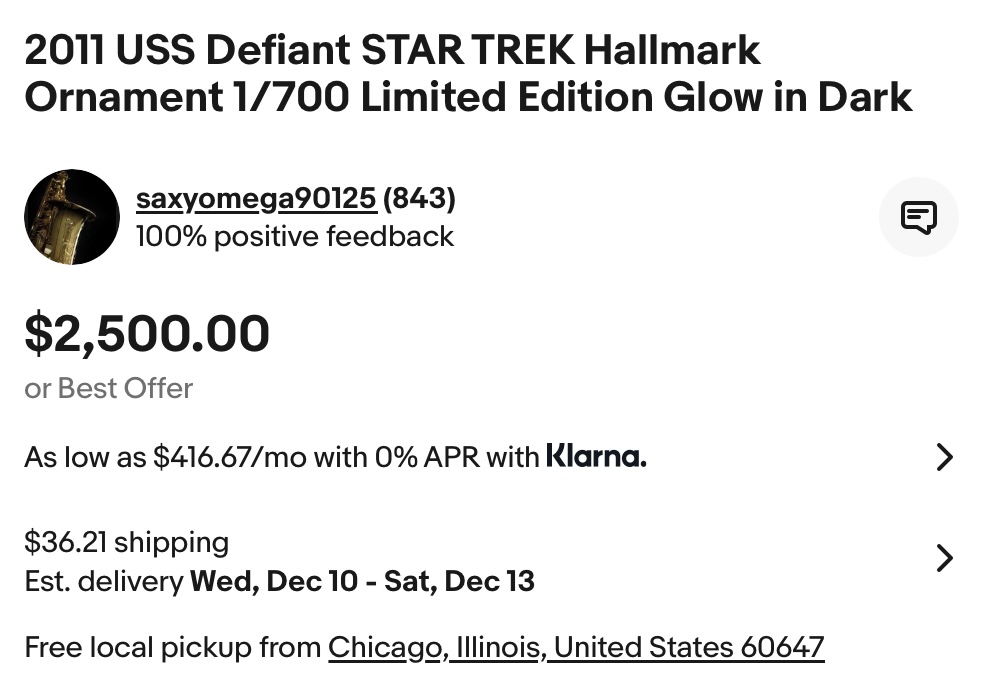
Task: Click the "$36.21 shipping" cost
Action: click(126, 542)
